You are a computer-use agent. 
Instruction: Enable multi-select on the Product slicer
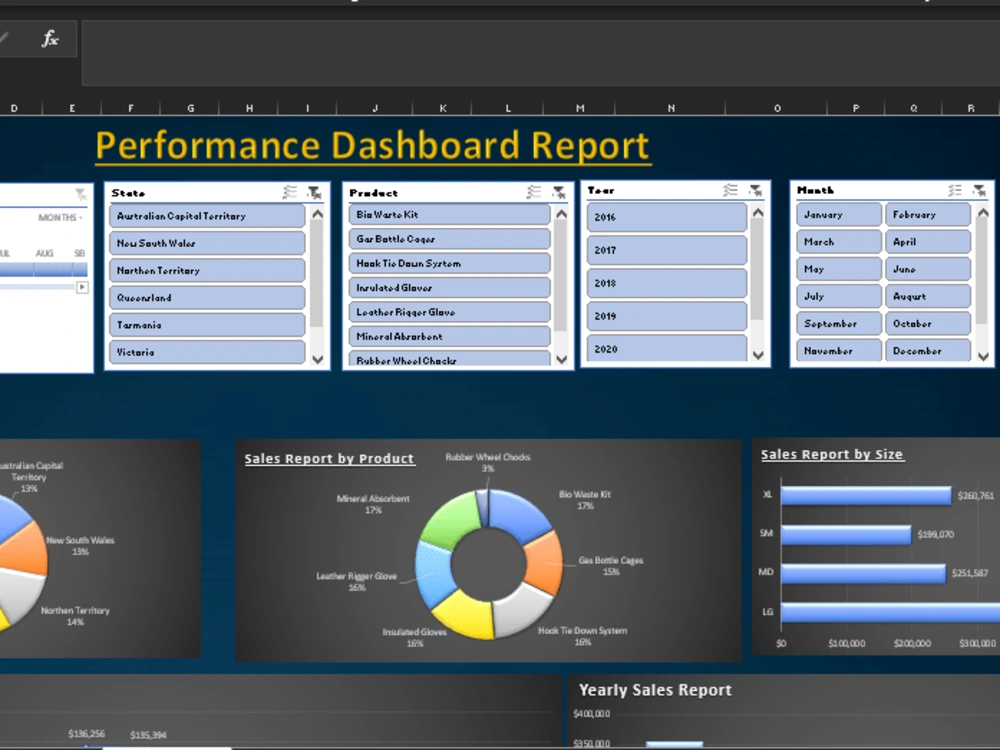(534, 191)
